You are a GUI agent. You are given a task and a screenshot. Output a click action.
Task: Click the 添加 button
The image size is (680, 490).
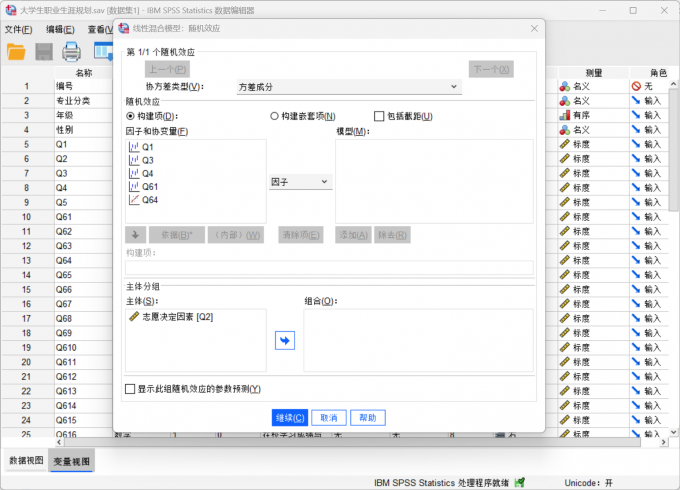[x=353, y=235]
